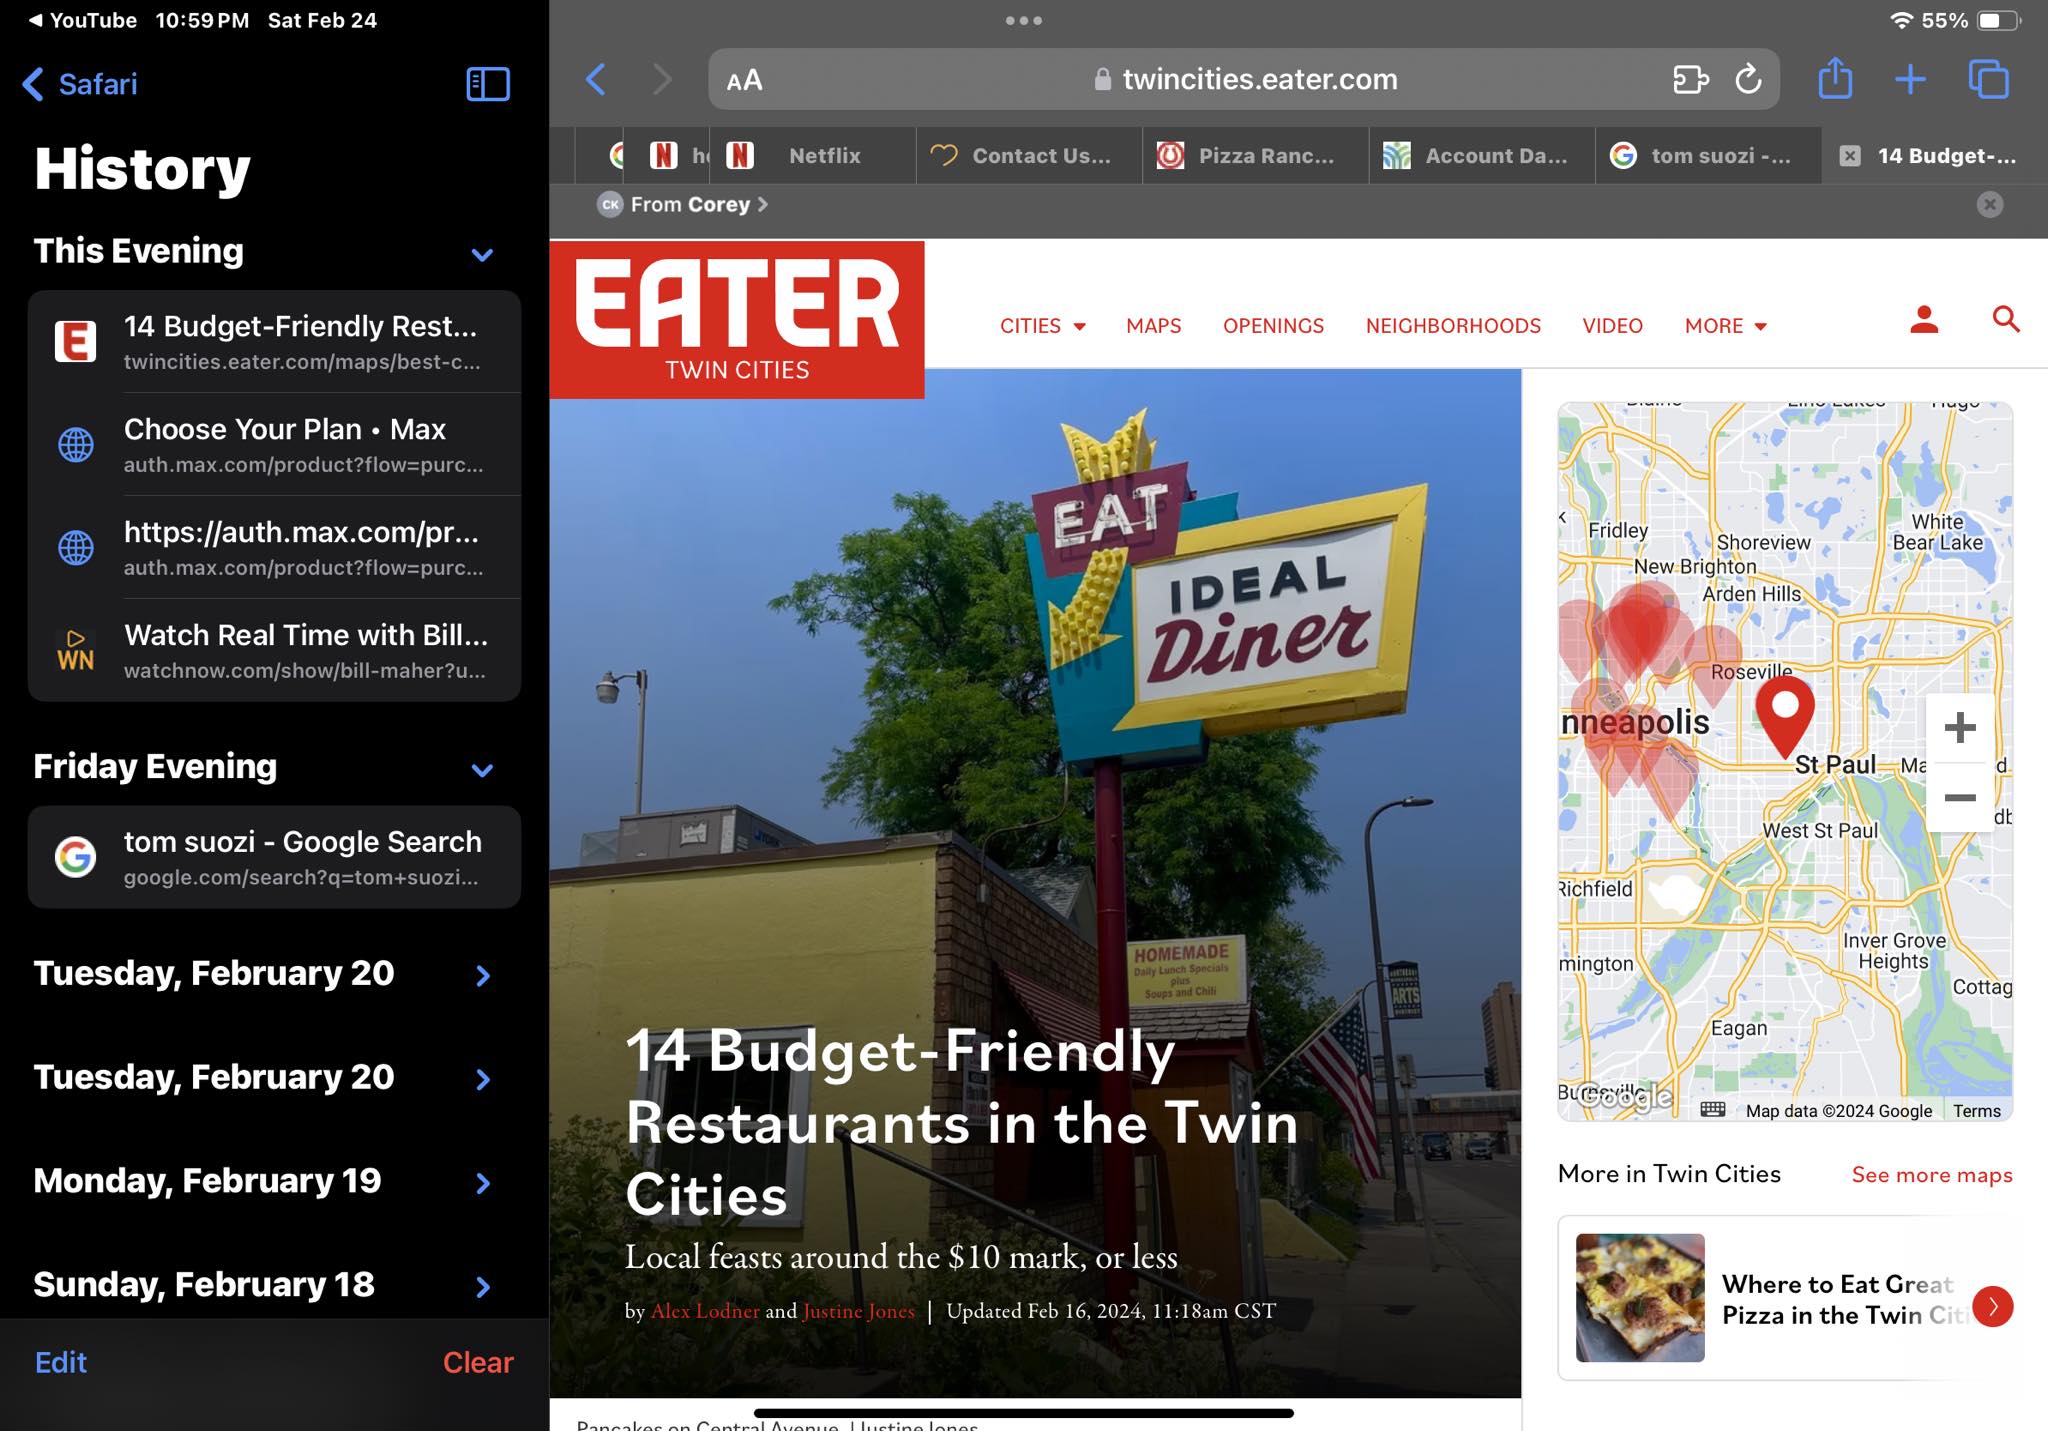Click the Eater Twin Cities logo
Viewport: 2048px width, 1431px height.
[x=737, y=319]
